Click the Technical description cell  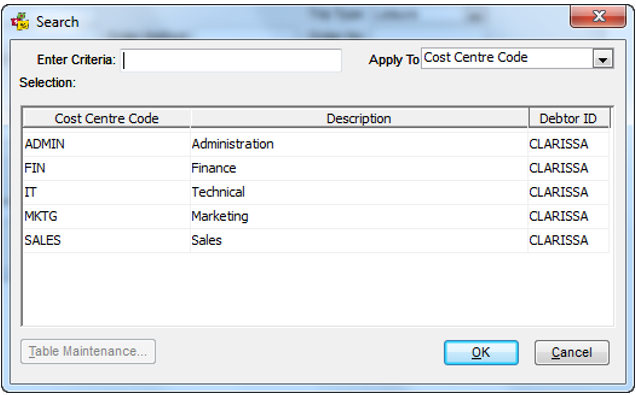pyautogui.click(x=359, y=192)
